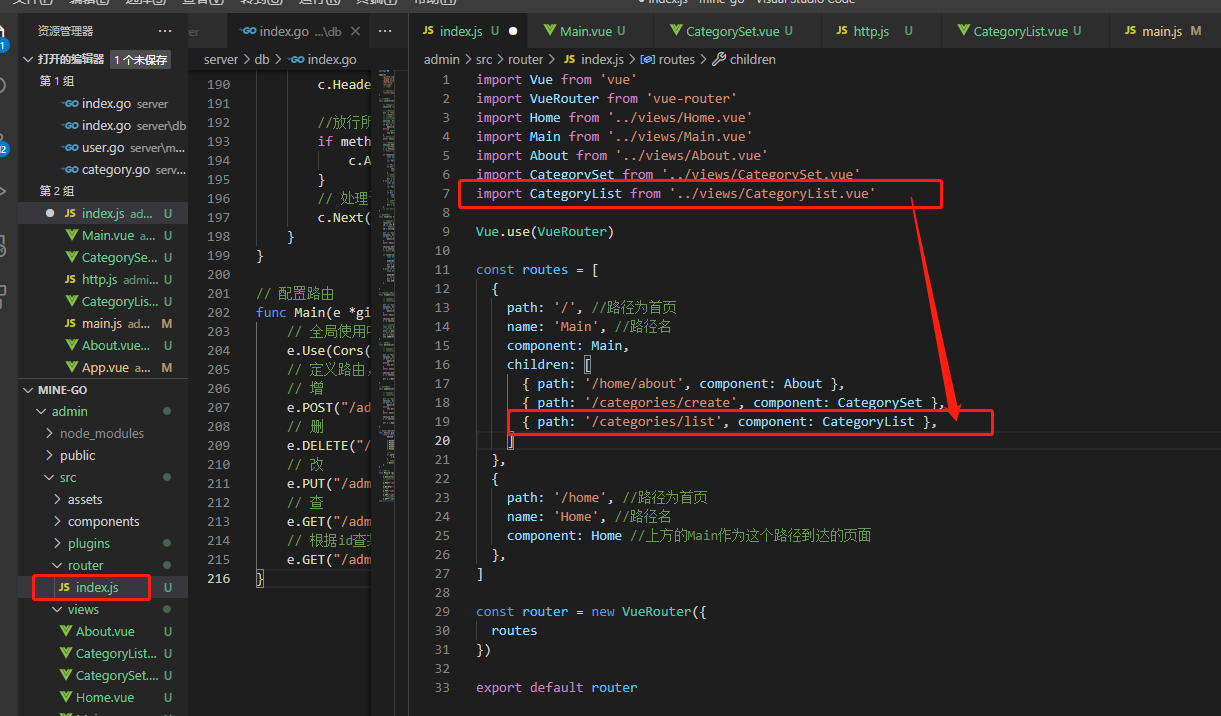
Task: Click the Vue icon on the CategoryList.vue tab
Action: tap(964, 32)
